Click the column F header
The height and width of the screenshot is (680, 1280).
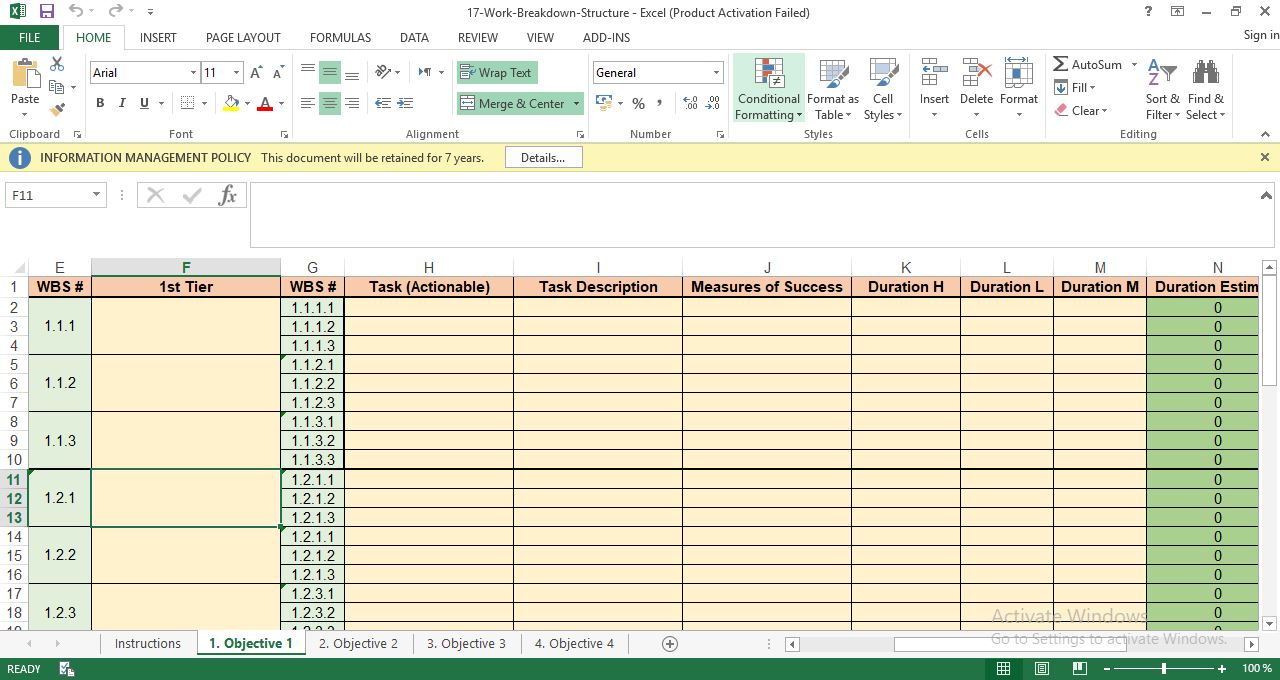186,267
